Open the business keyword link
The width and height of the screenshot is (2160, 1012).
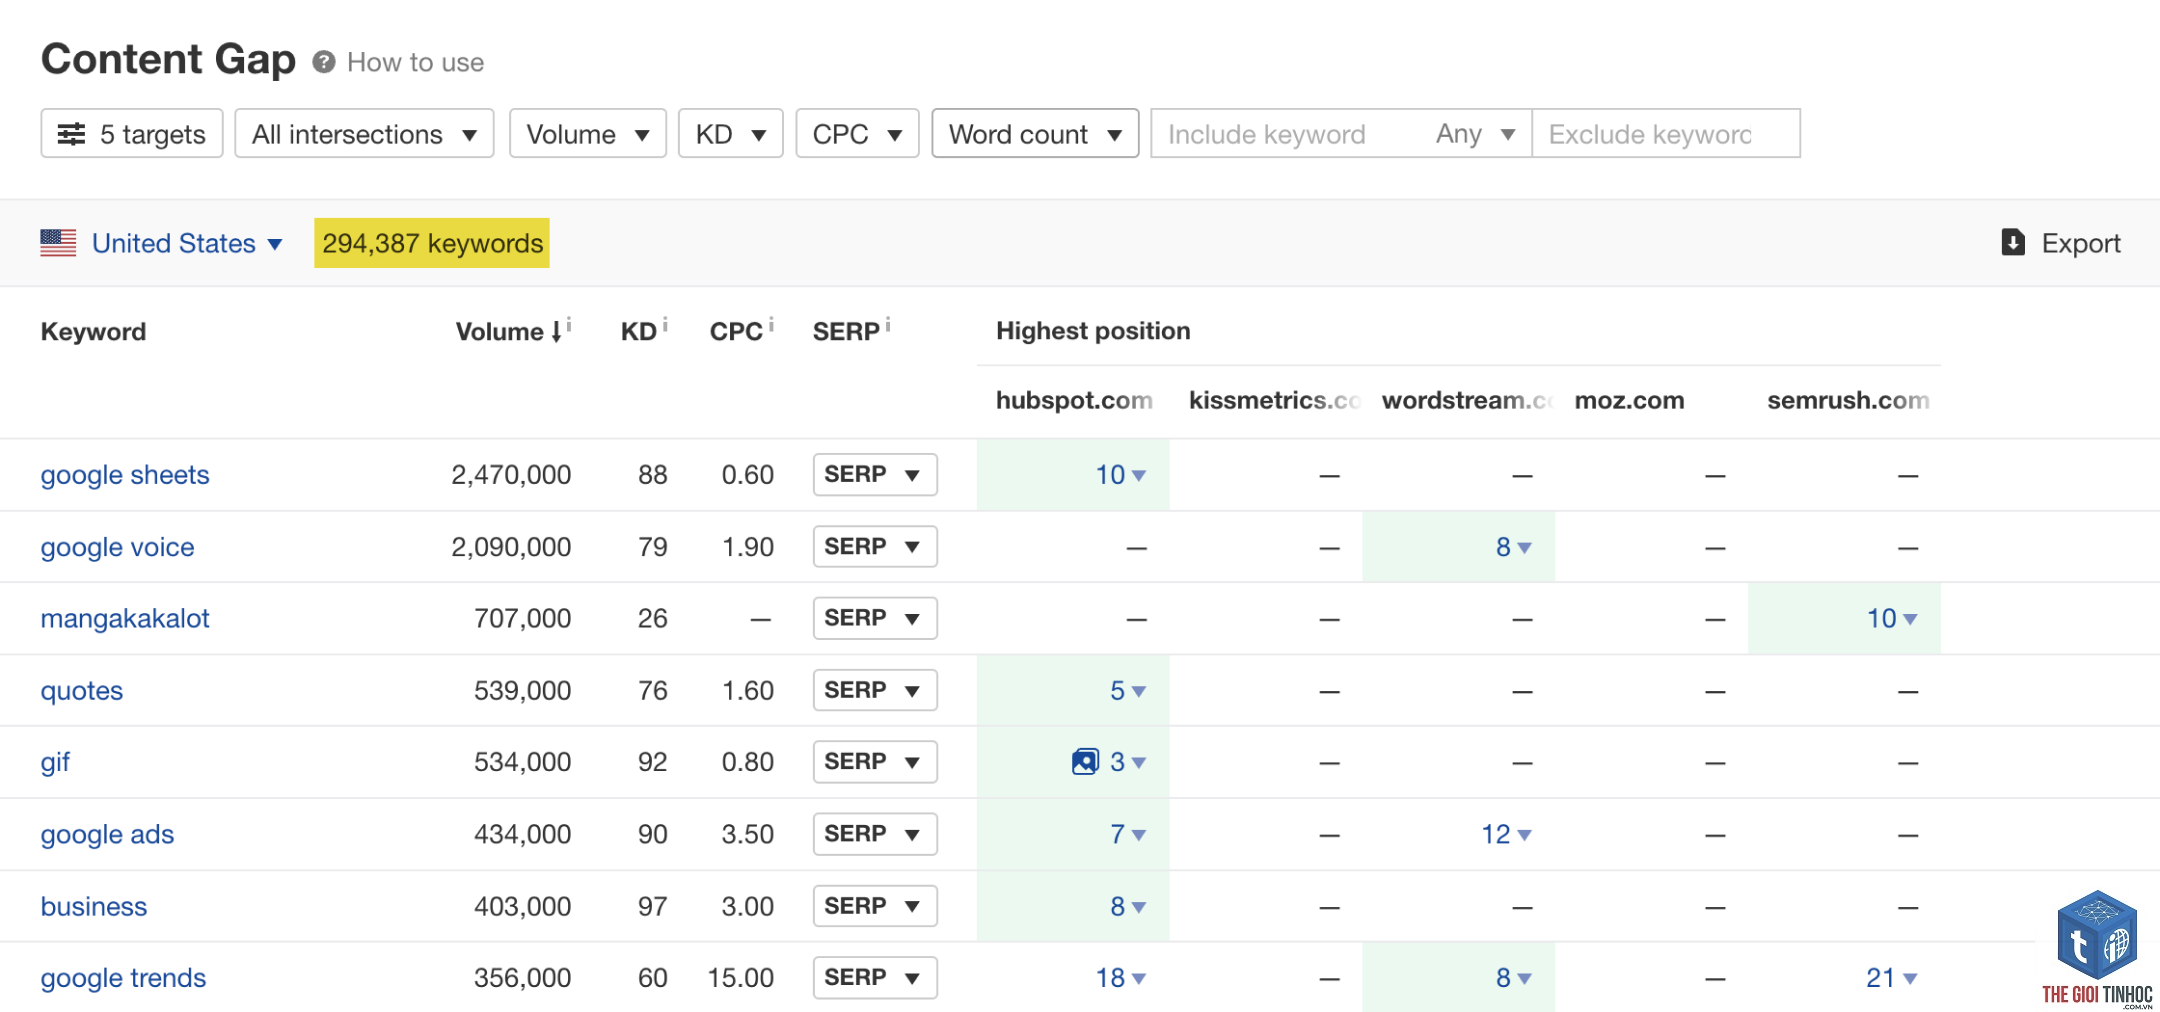point(93,906)
